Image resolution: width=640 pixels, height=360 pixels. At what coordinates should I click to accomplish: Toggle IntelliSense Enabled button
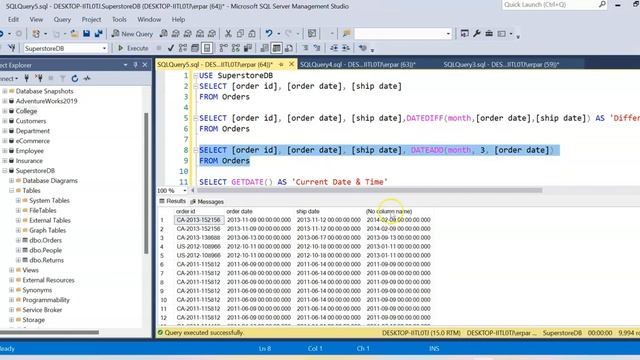coord(207,48)
